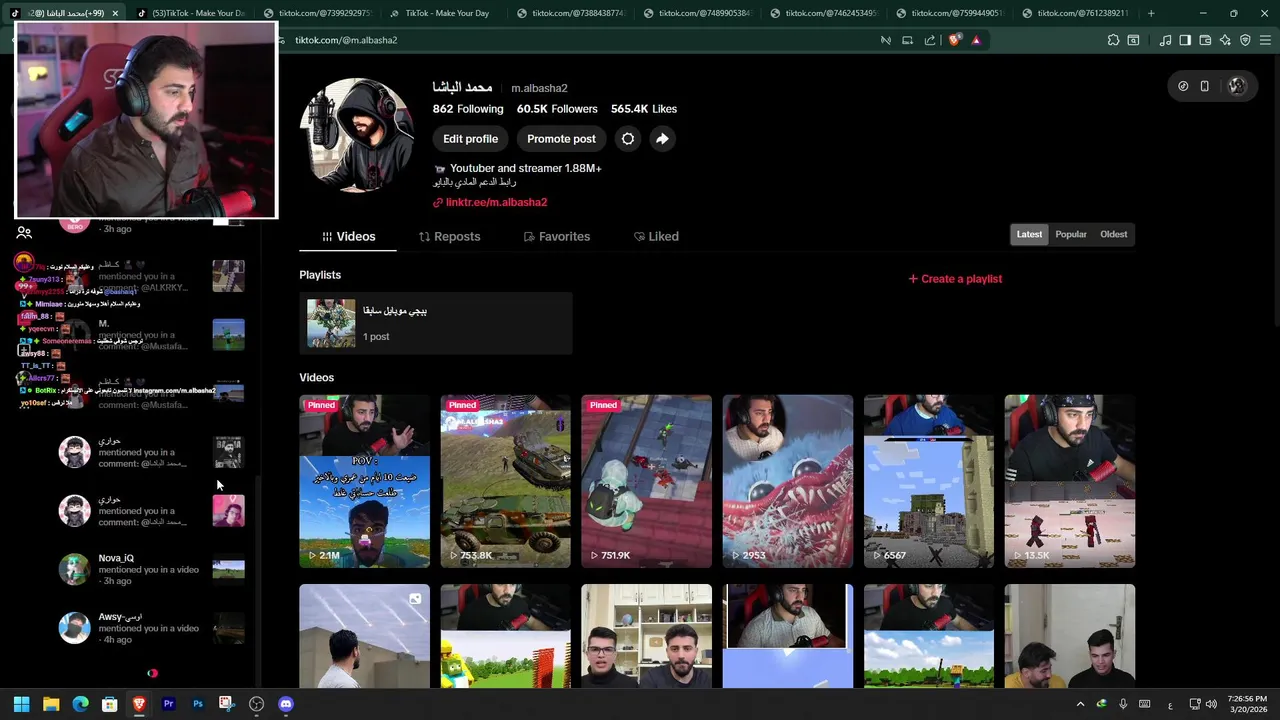Open Leo AI sparkle icon

click(x=1225, y=40)
